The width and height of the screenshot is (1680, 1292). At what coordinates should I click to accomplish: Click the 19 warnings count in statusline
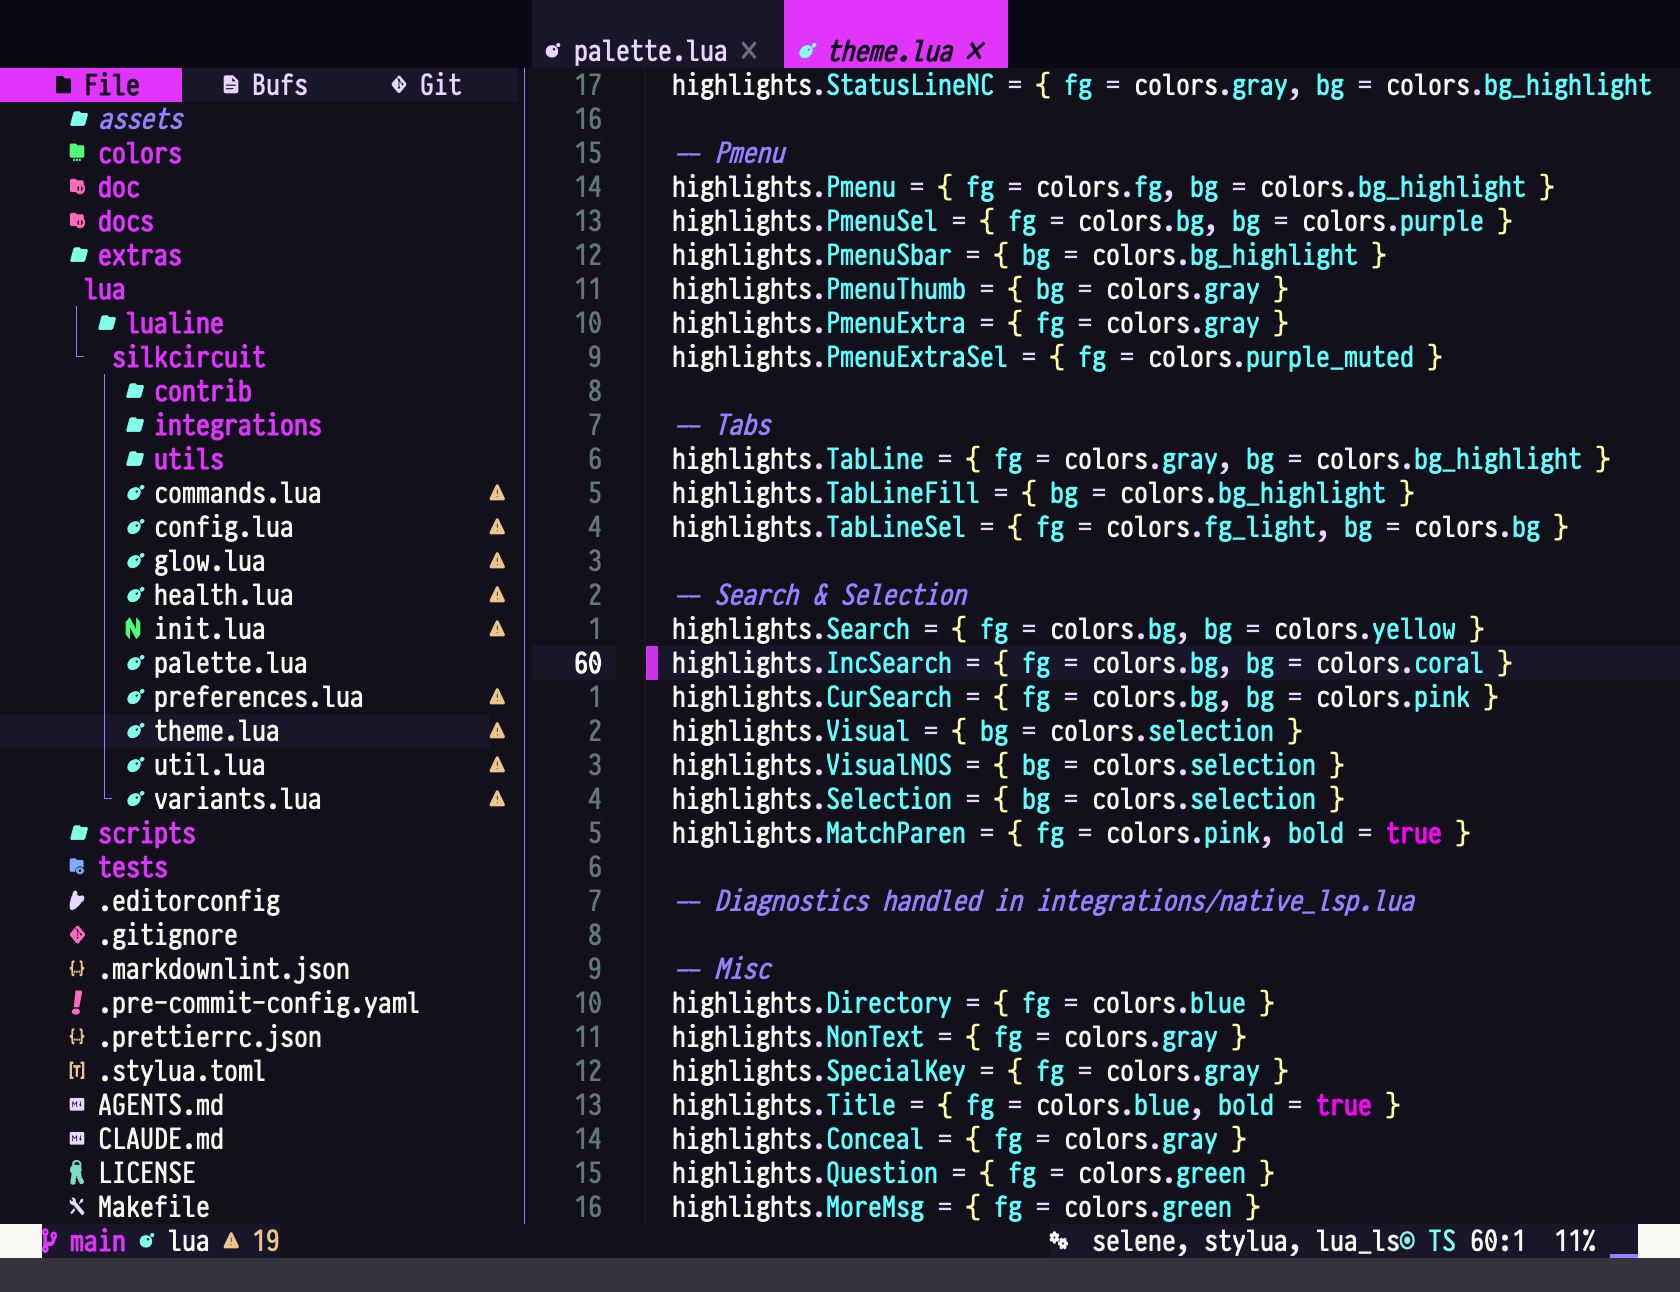[266, 1241]
